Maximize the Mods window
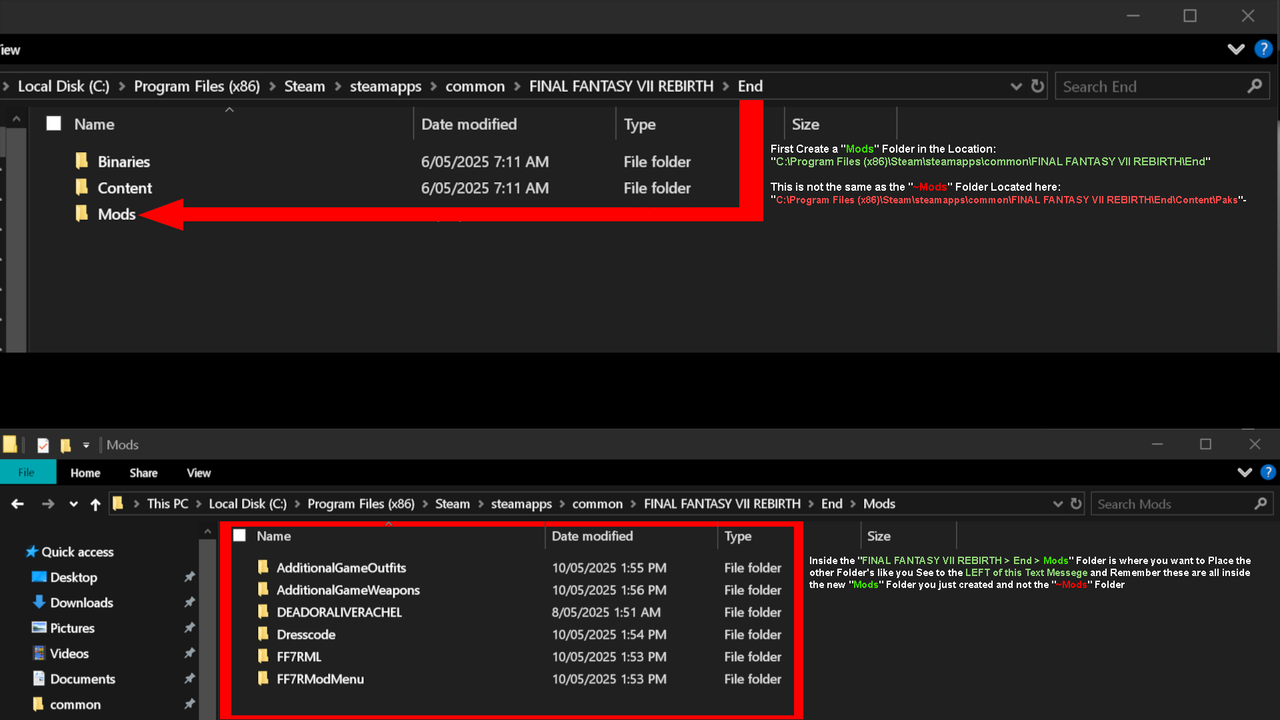 coord(1205,444)
